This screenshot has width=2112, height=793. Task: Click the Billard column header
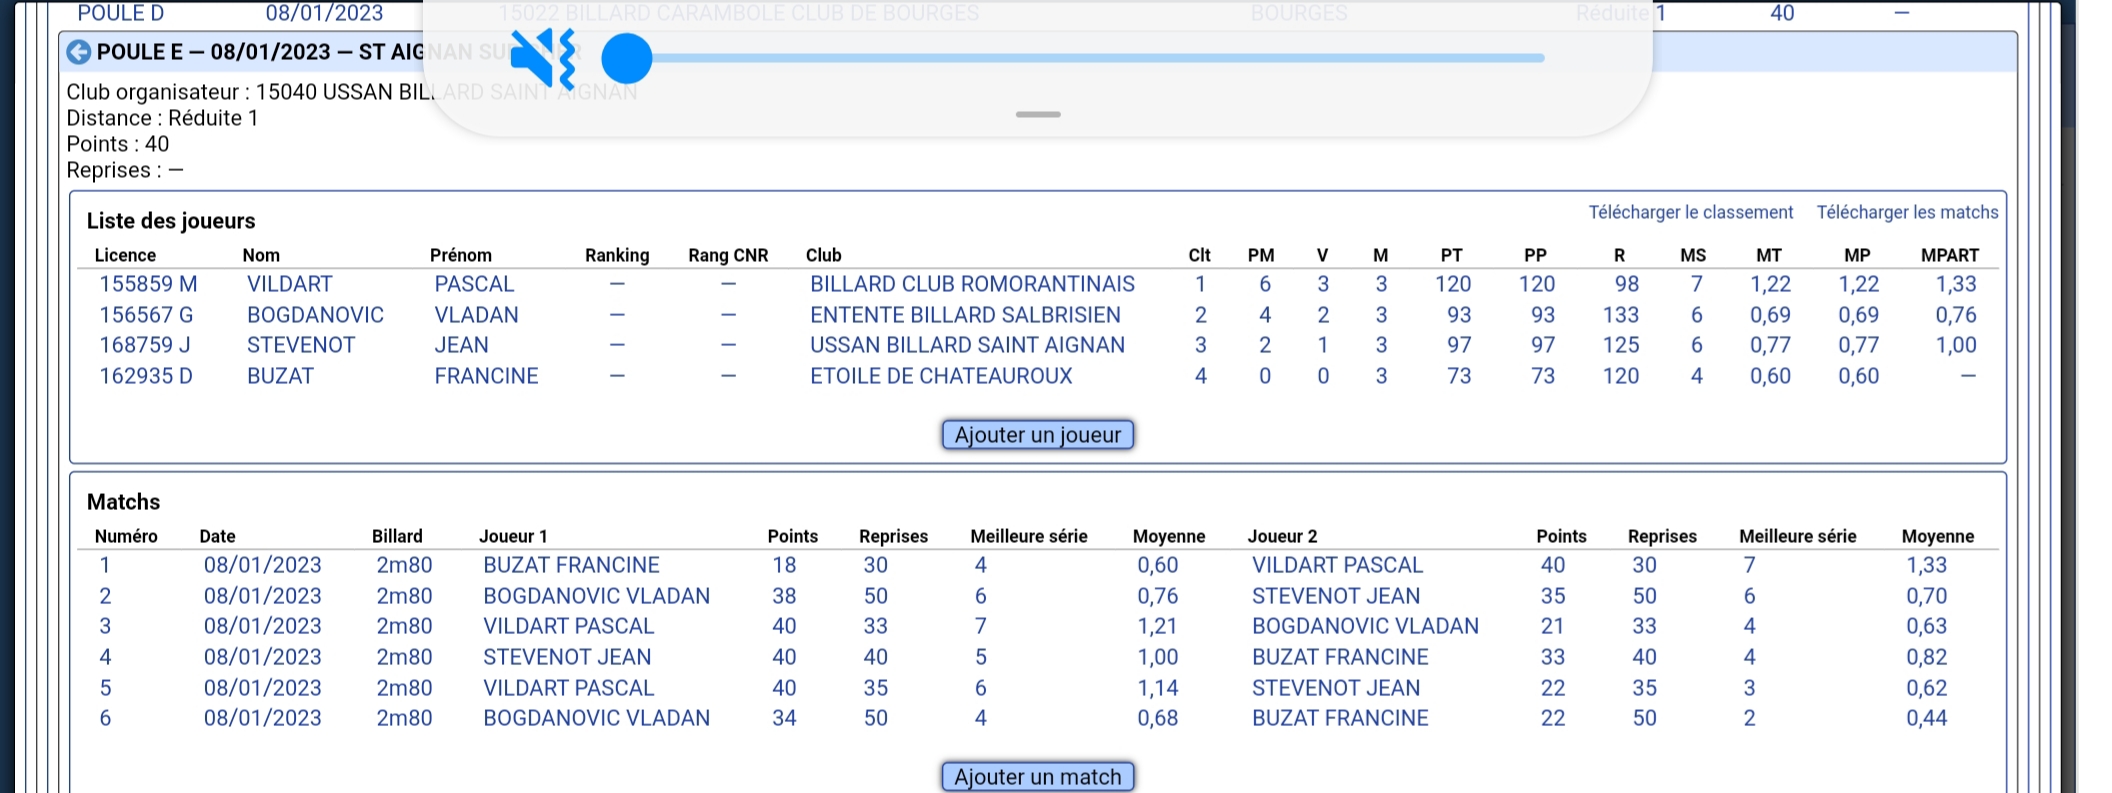click(x=397, y=536)
